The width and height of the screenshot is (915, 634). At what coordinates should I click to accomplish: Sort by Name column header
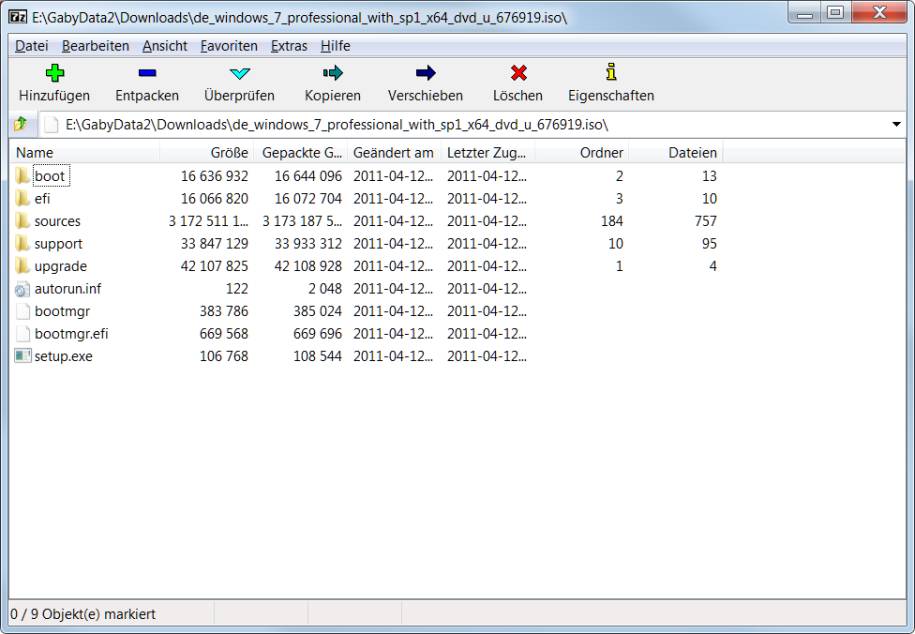pyautogui.click(x=84, y=152)
